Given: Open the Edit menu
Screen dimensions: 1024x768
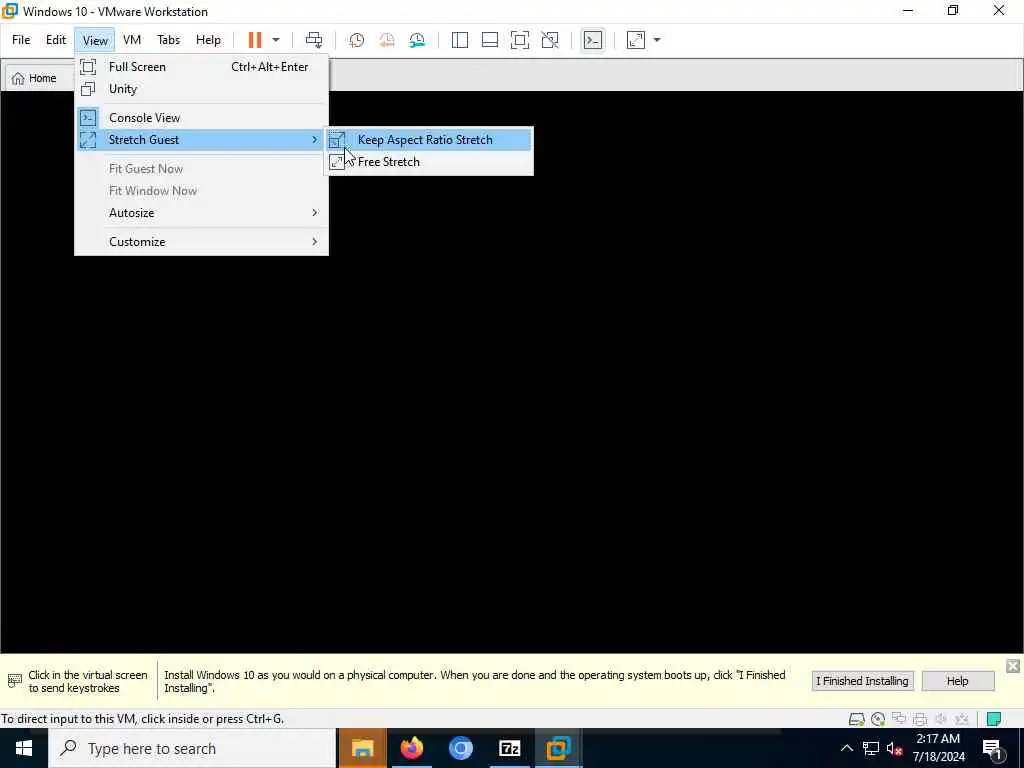Looking at the screenshot, I should click(56, 40).
